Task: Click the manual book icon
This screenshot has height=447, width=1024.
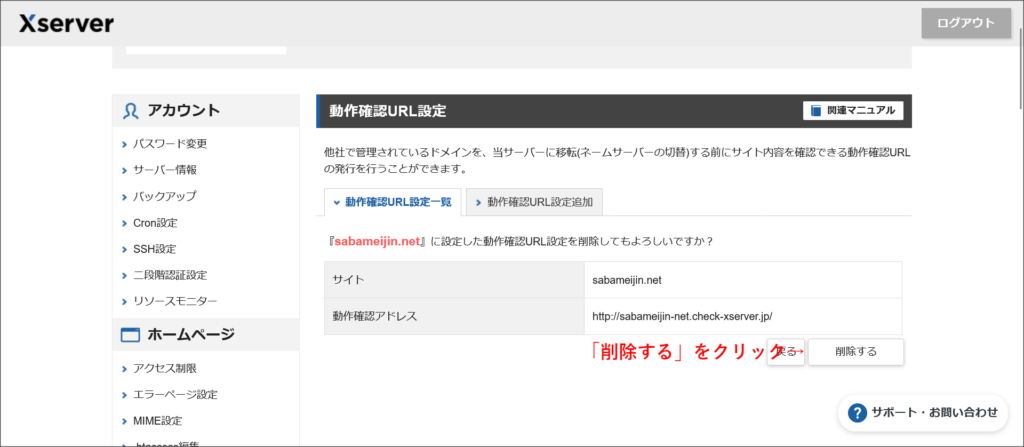Action: [816, 111]
